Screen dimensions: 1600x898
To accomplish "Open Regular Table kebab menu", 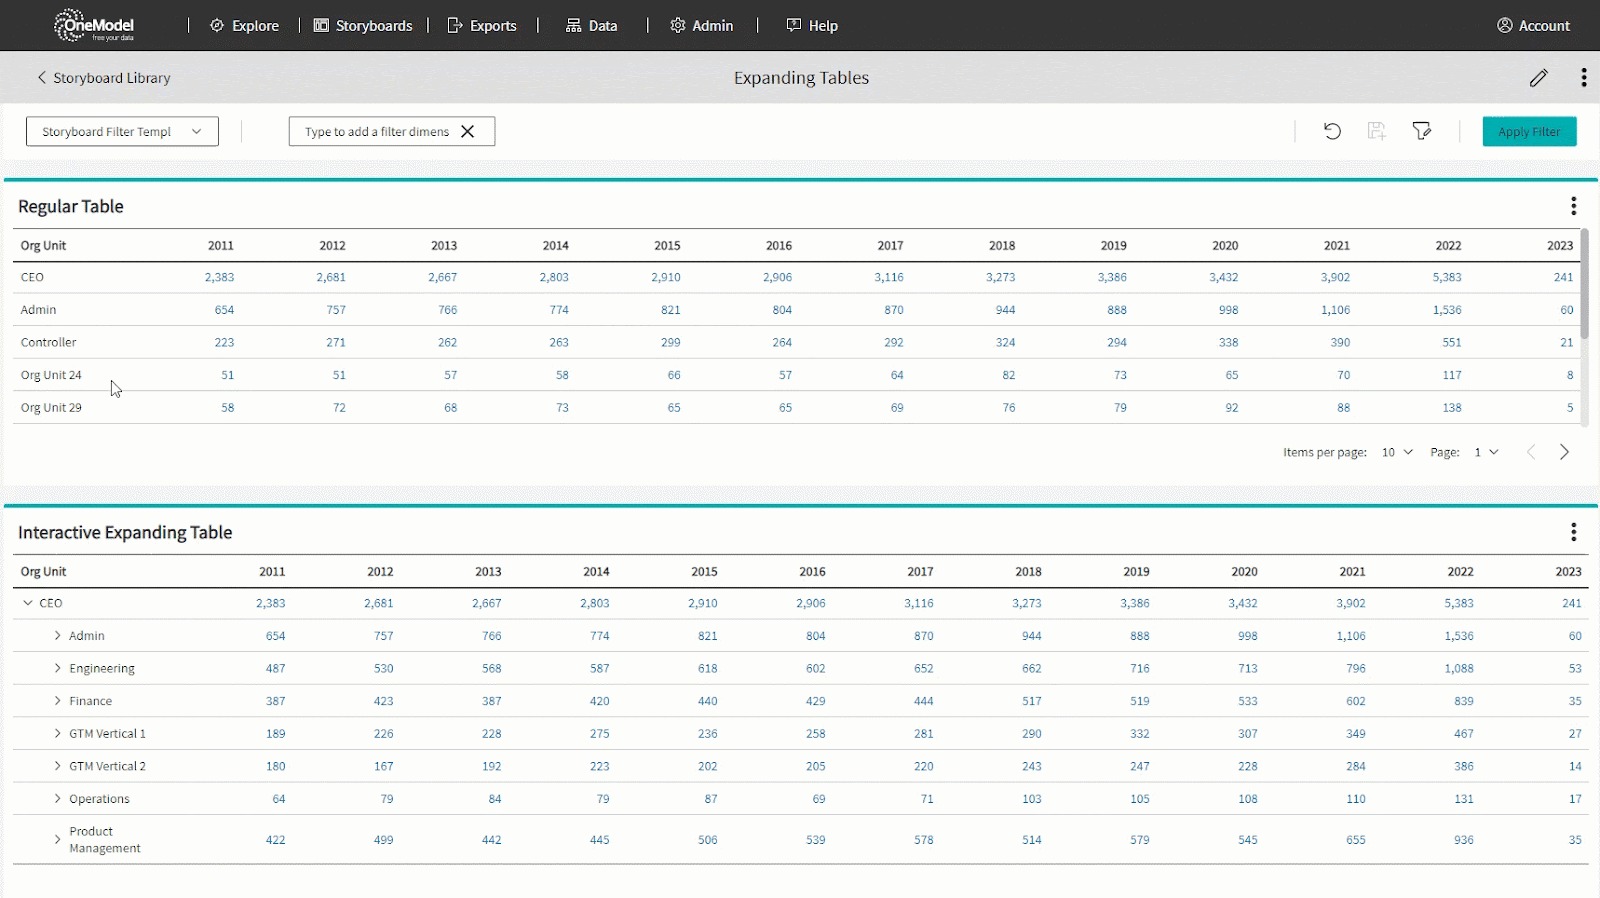I will pyautogui.click(x=1573, y=206).
